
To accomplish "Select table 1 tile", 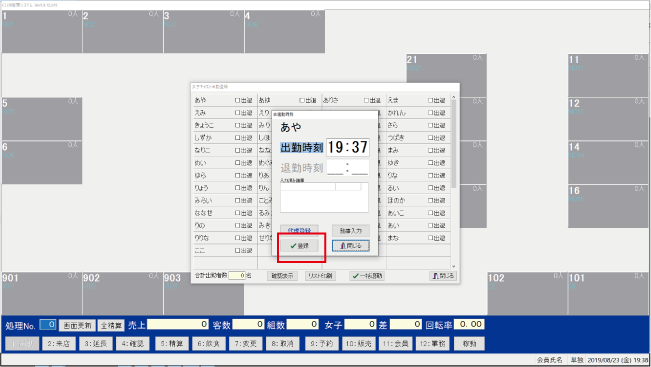I will click(x=42, y=32).
